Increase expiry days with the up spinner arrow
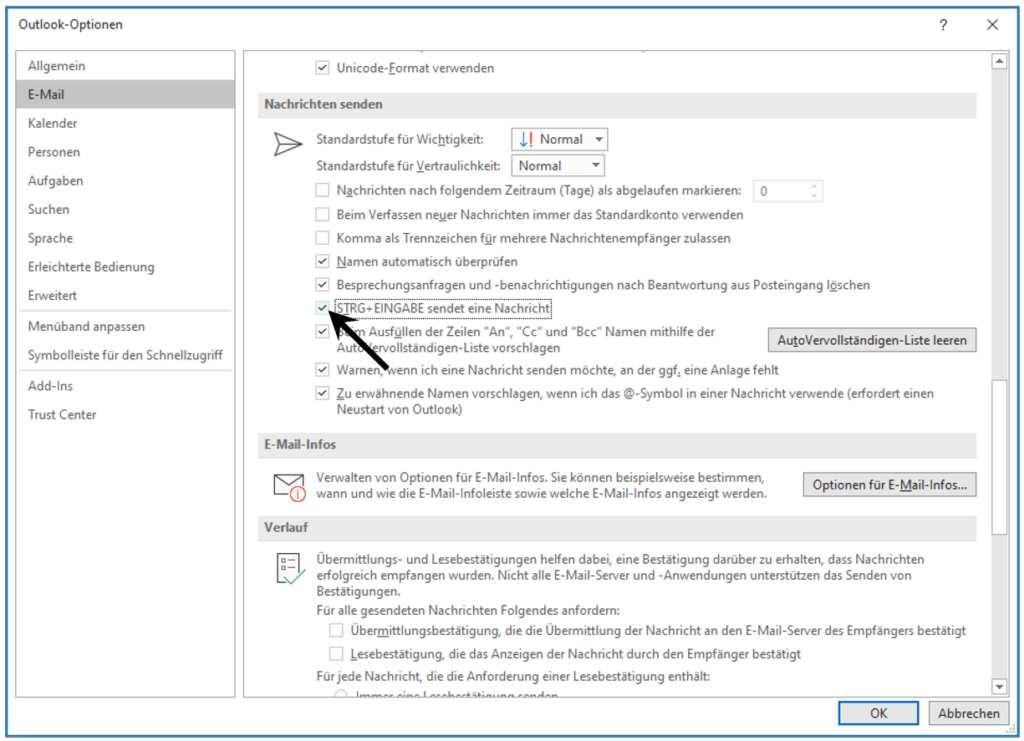This screenshot has height=741, width=1024. [813, 187]
